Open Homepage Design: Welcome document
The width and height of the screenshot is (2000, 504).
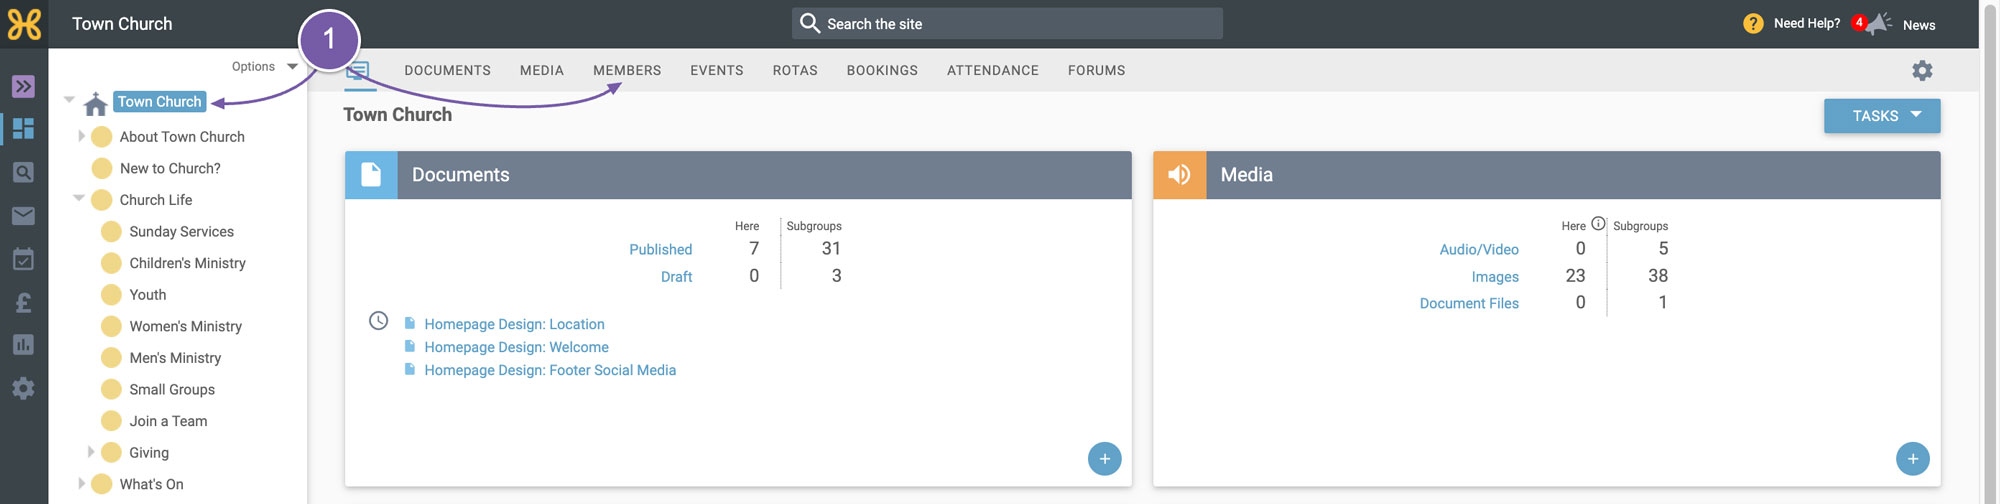(x=516, y=347)
